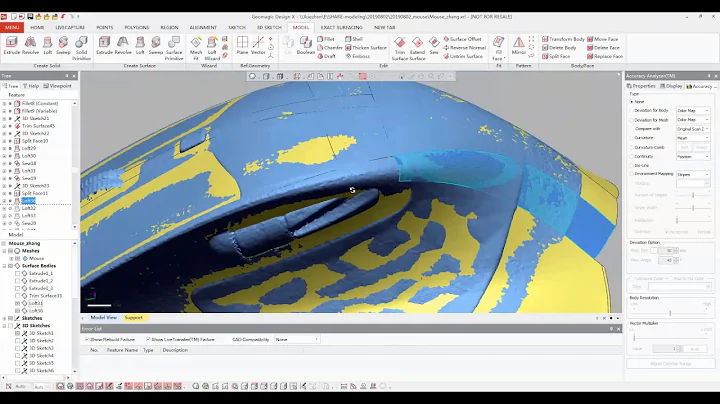This screenshot has height=404, width=720.
Task: Select the Curvature radio button
Action: 632,138
